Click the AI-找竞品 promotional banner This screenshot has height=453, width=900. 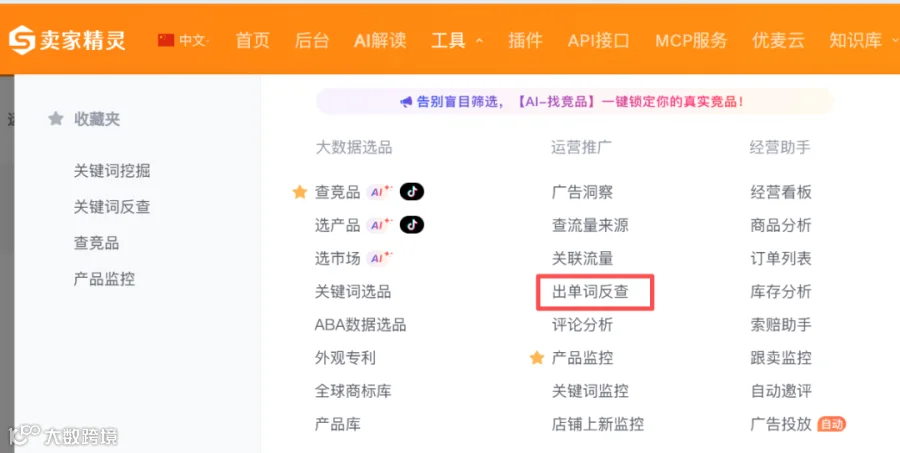pos(575,102)
